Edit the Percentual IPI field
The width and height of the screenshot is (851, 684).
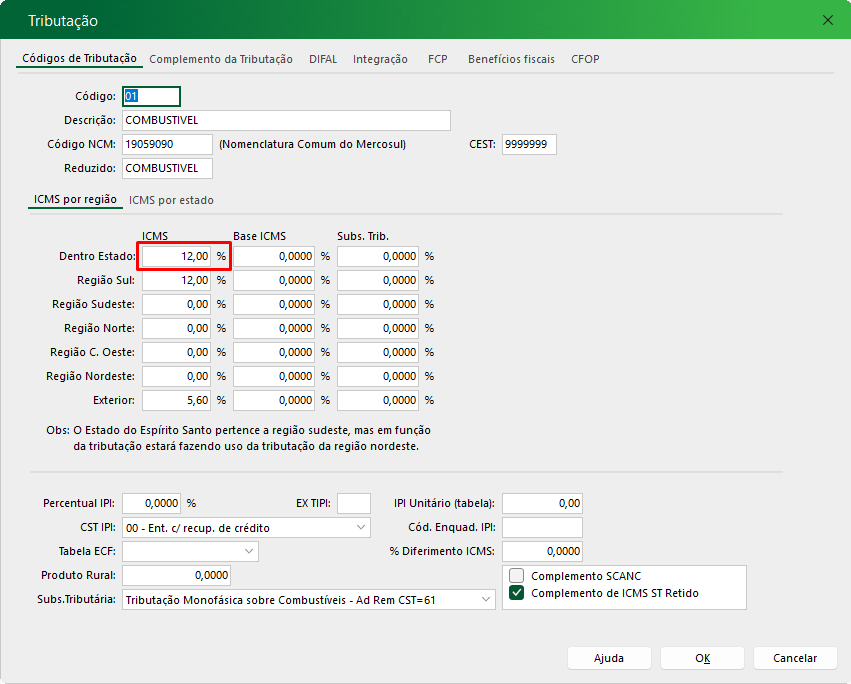coord(151,503)
